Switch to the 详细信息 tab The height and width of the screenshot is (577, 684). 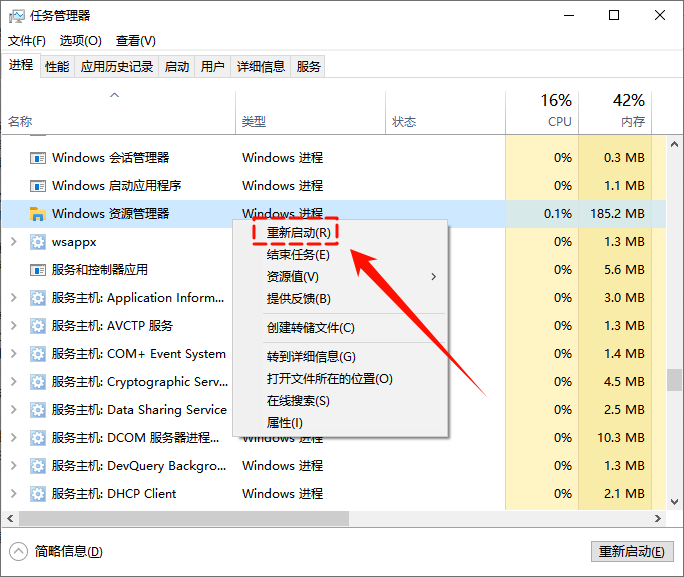(260, 67)
